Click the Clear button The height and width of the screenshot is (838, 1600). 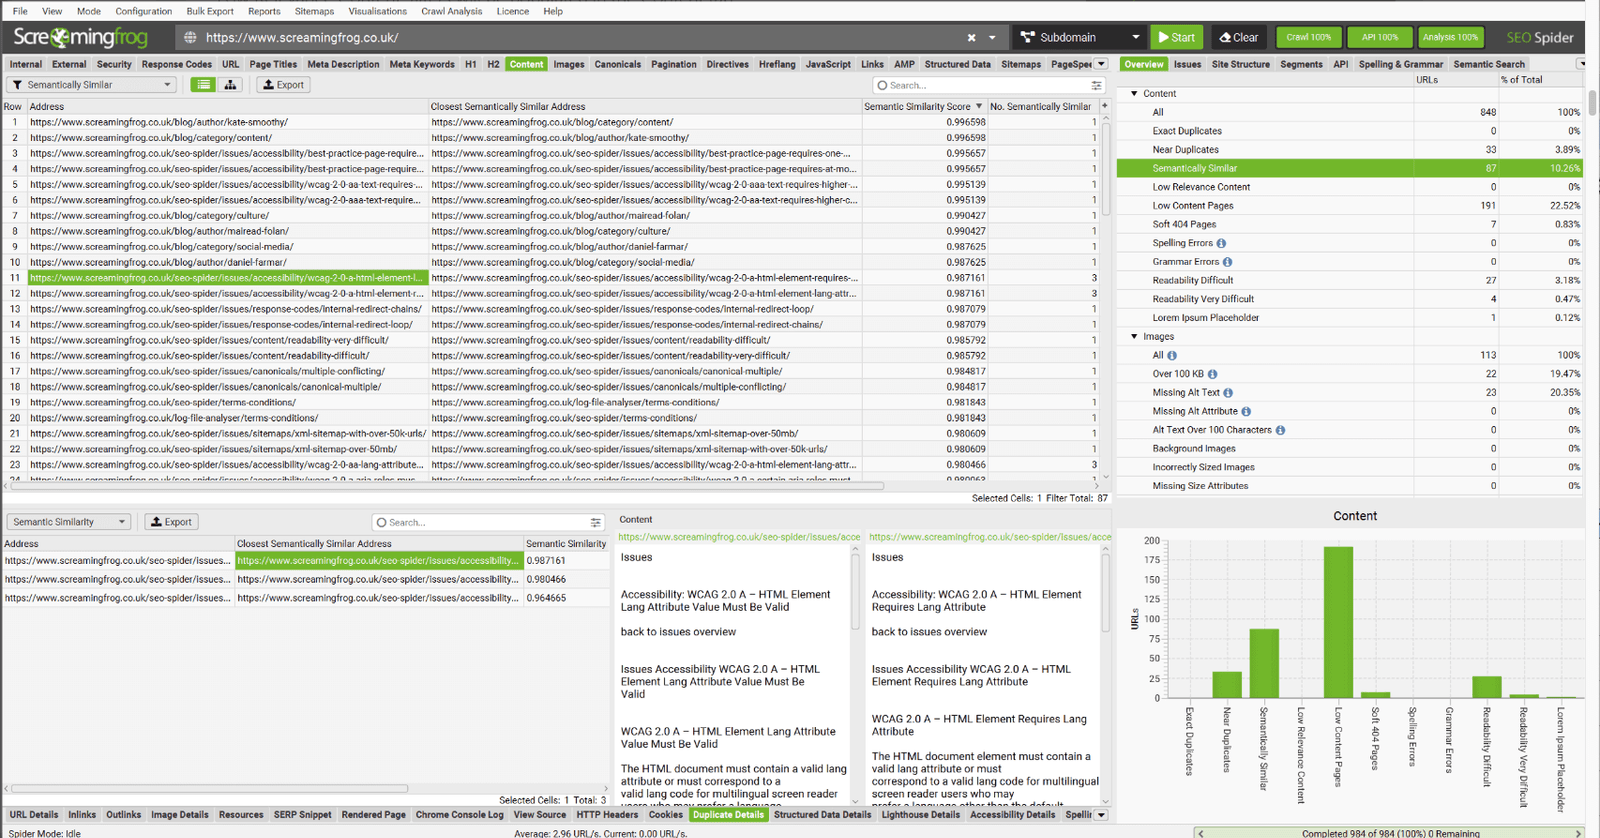[x=1238, y=38]
